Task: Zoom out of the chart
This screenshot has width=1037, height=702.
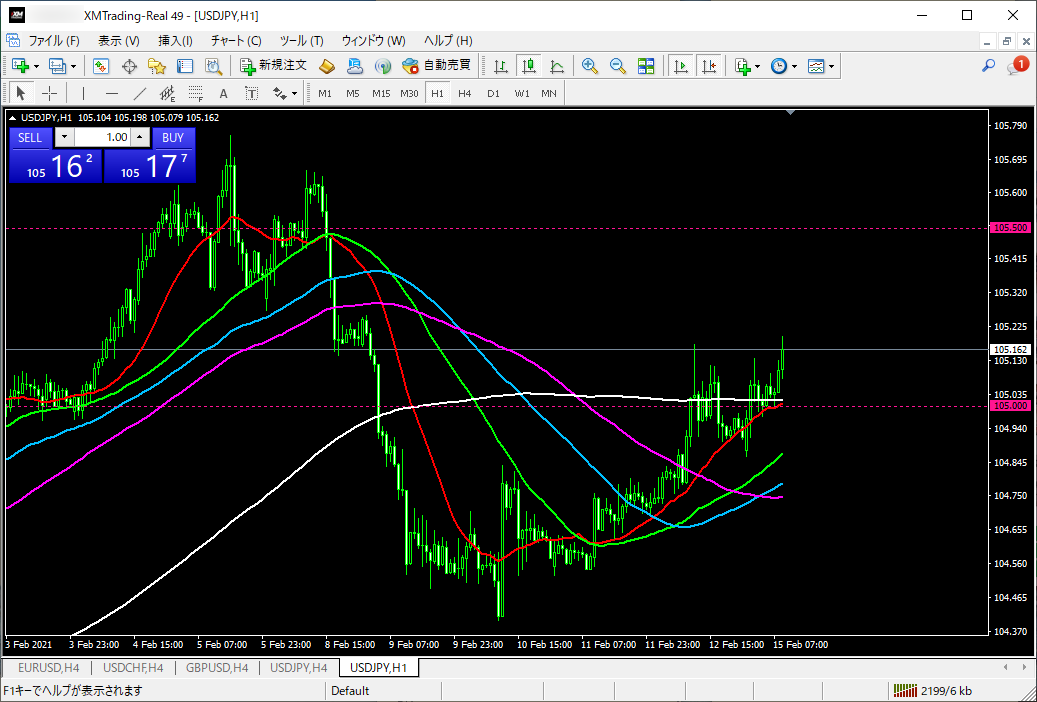Action: pos(617,66)
